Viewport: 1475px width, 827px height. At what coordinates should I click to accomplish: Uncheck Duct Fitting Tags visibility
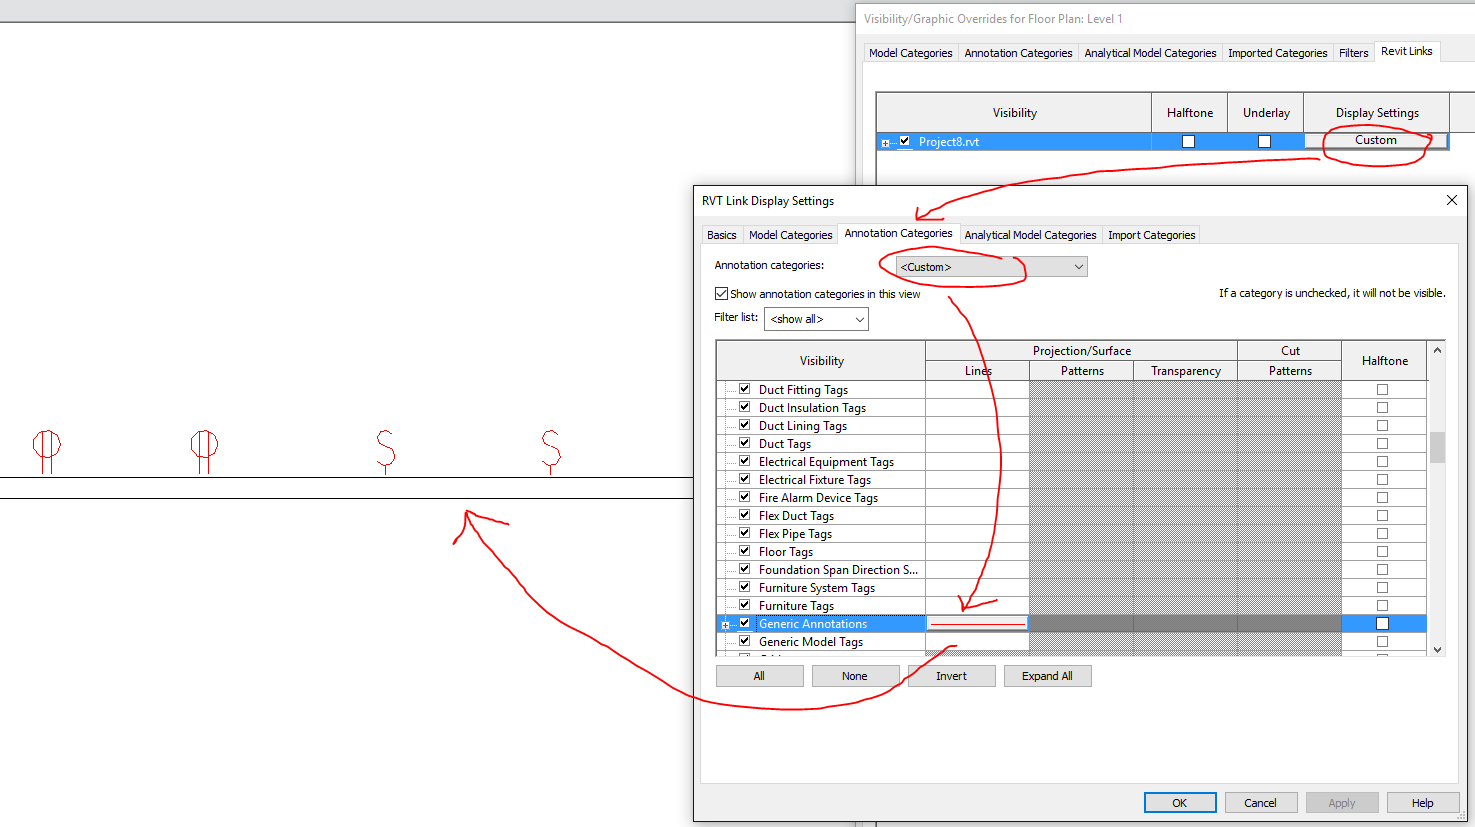tap(744, 389)
